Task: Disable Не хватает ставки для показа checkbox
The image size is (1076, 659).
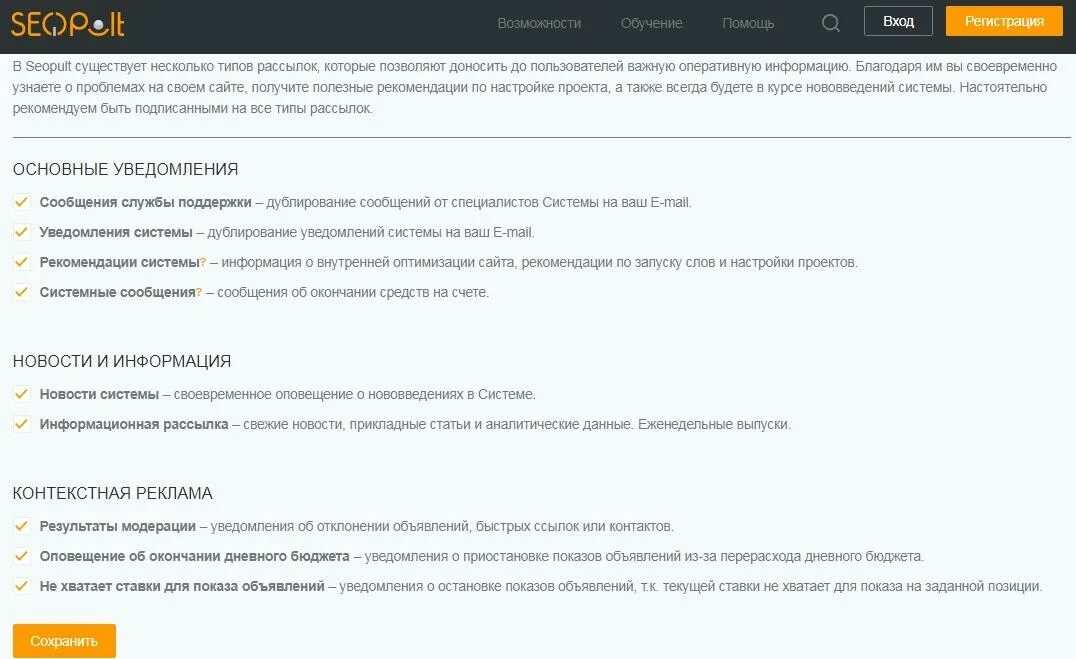Action: (x=21, y=586)
